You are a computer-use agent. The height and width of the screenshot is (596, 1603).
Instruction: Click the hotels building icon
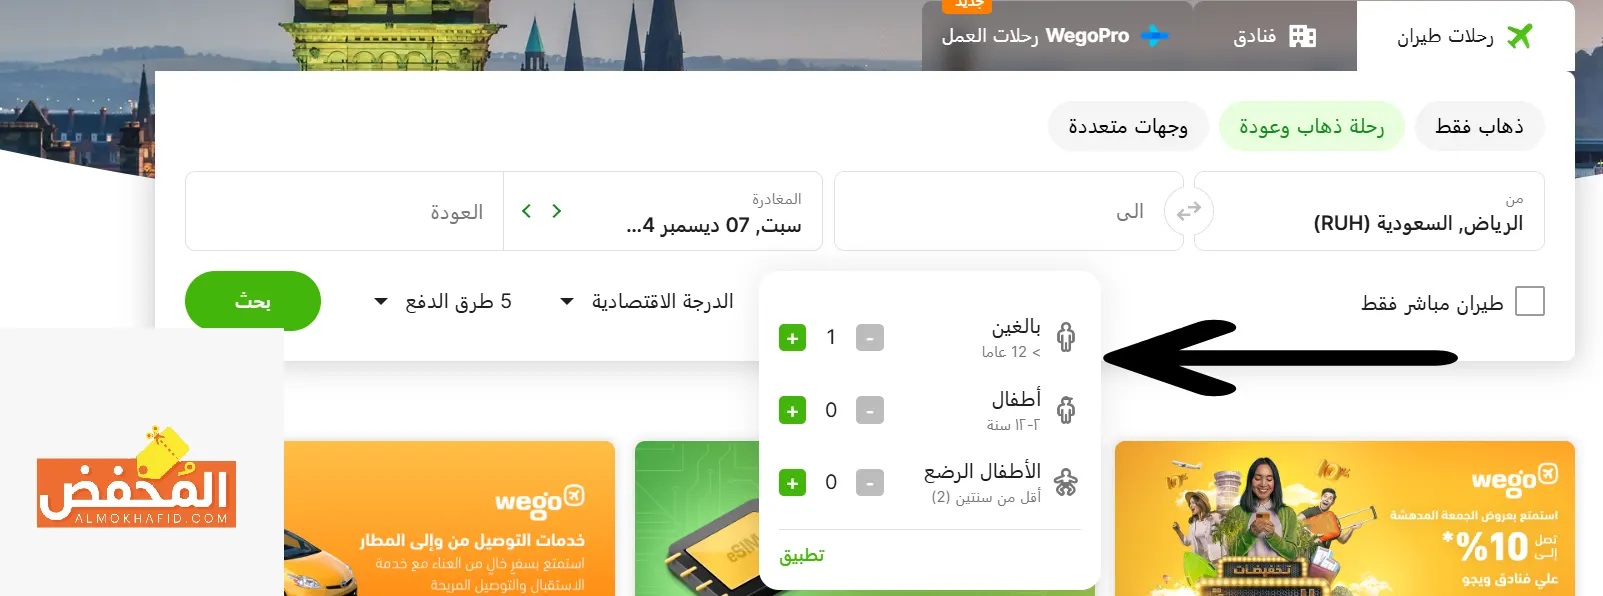[x=1303, y=36]
